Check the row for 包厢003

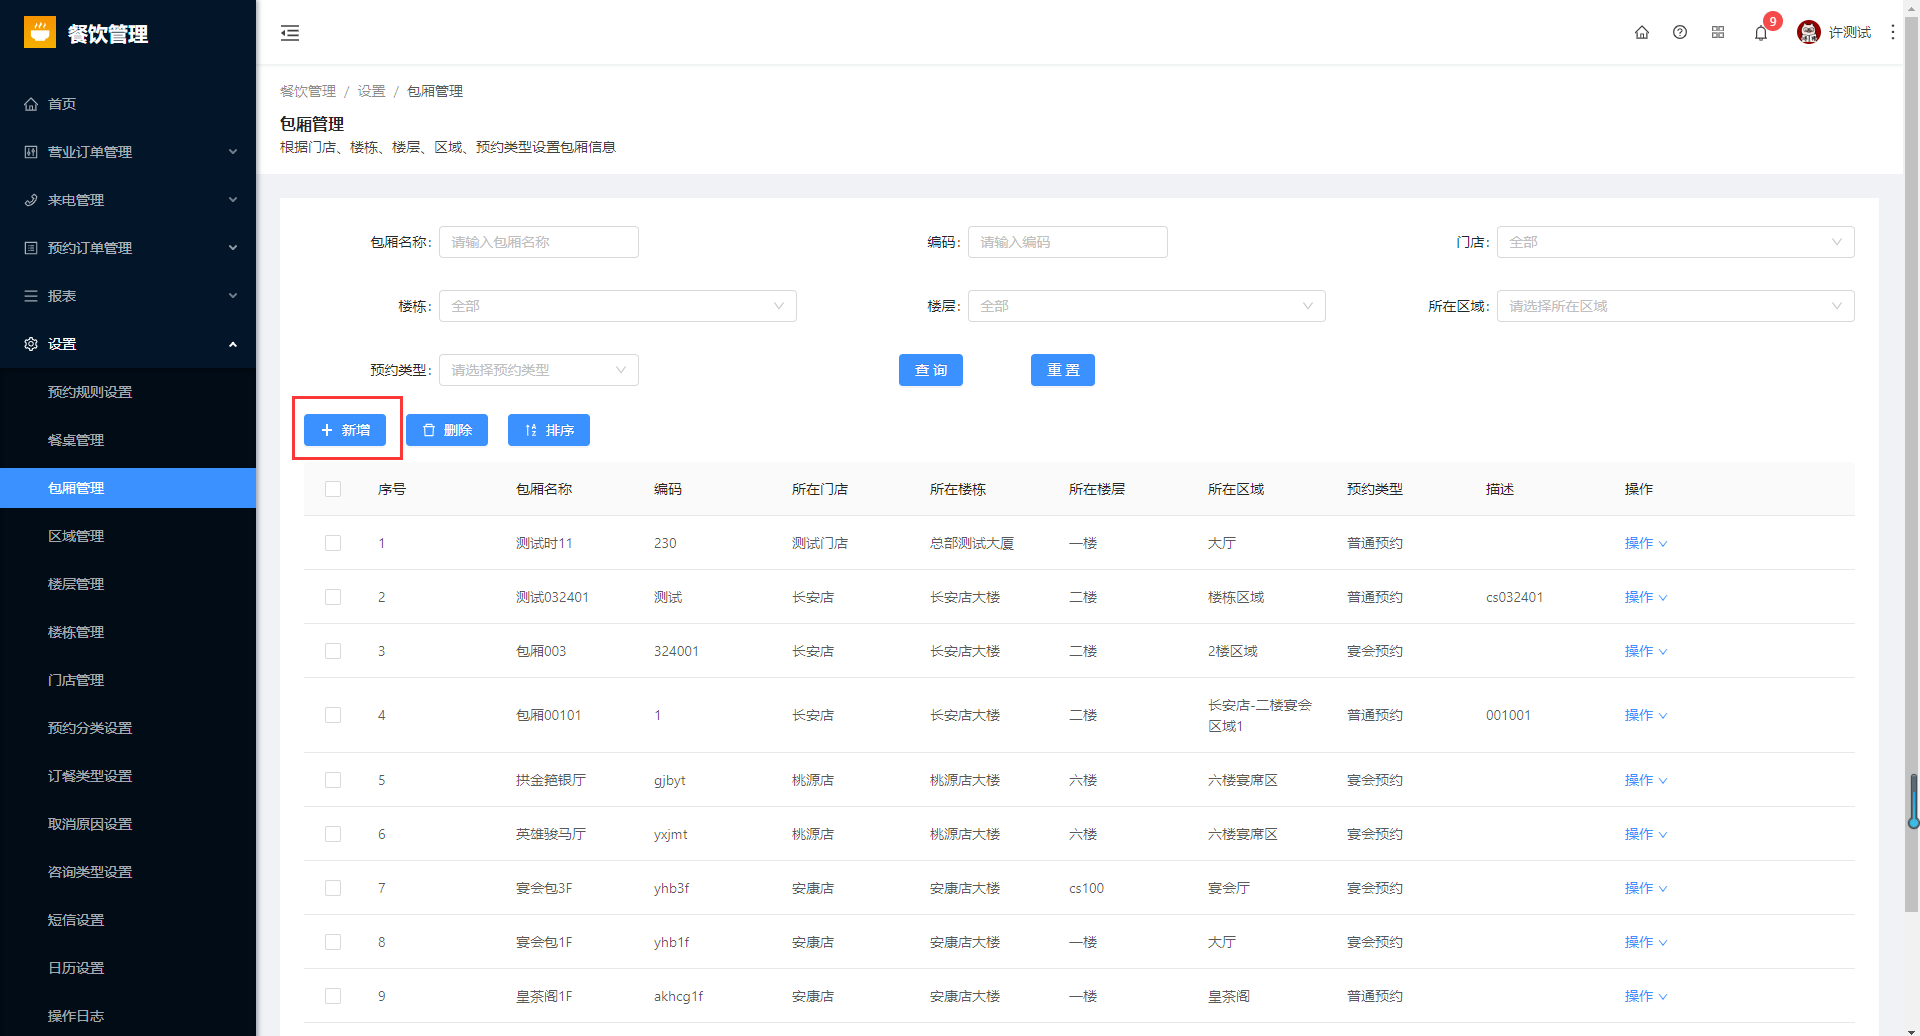click(x=333, y=651)
